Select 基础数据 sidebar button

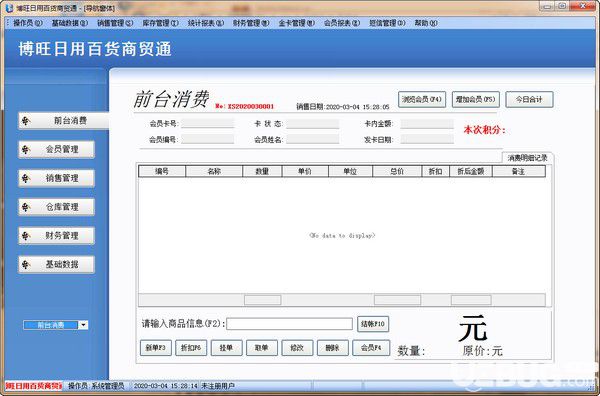56,264
